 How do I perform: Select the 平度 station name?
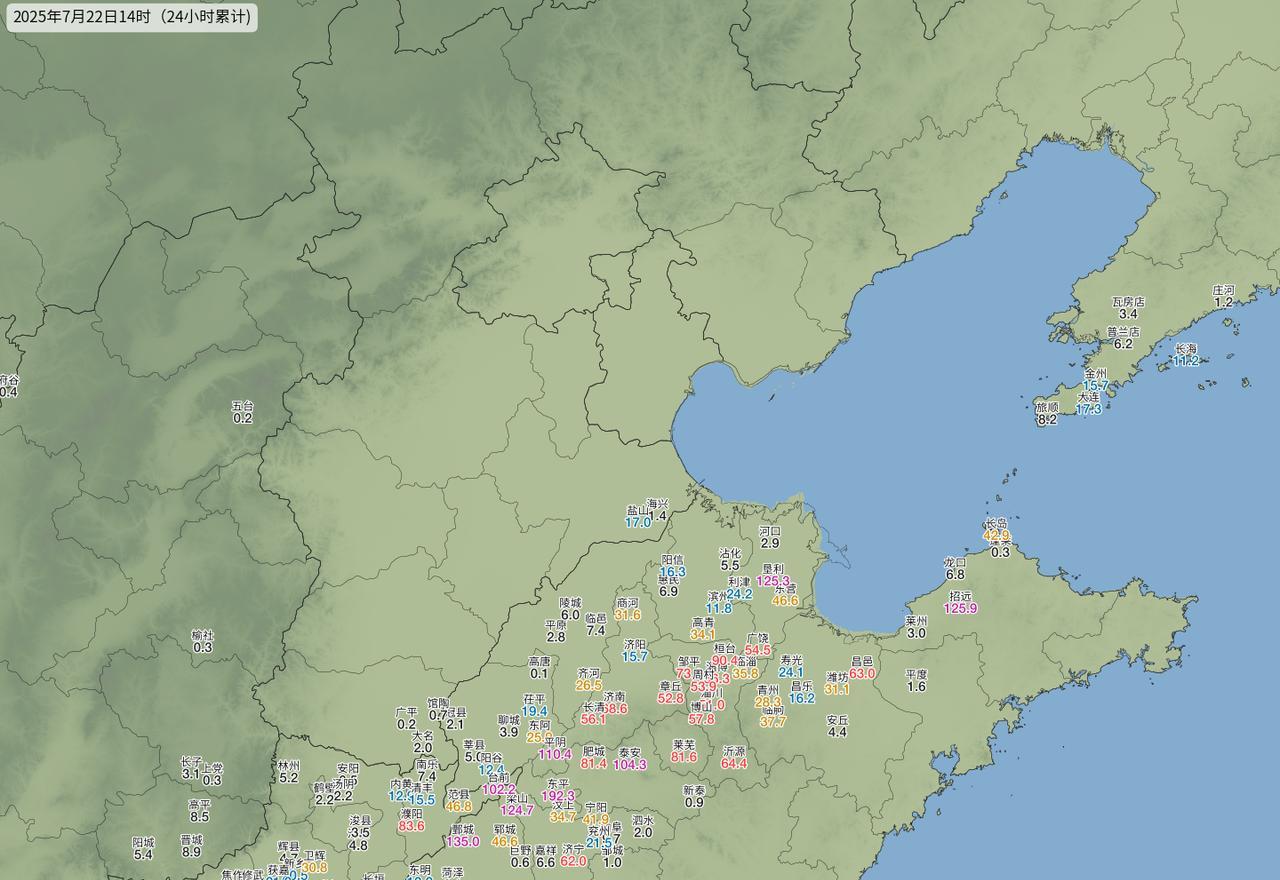coord(916,674)
